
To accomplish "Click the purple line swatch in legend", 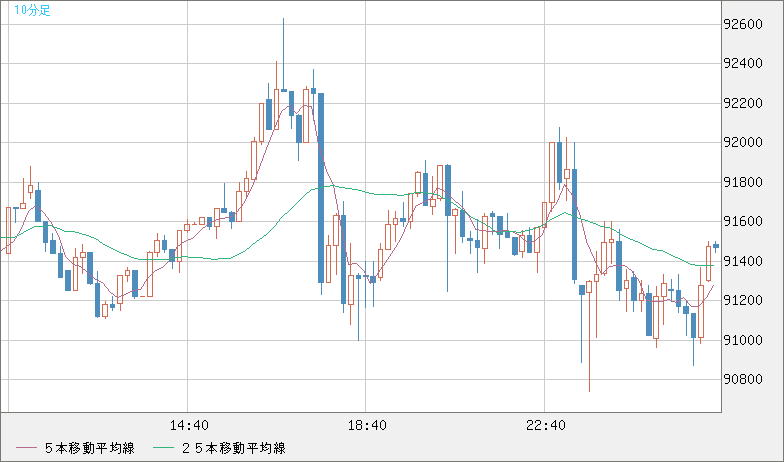I will click(x=26, y=448).
